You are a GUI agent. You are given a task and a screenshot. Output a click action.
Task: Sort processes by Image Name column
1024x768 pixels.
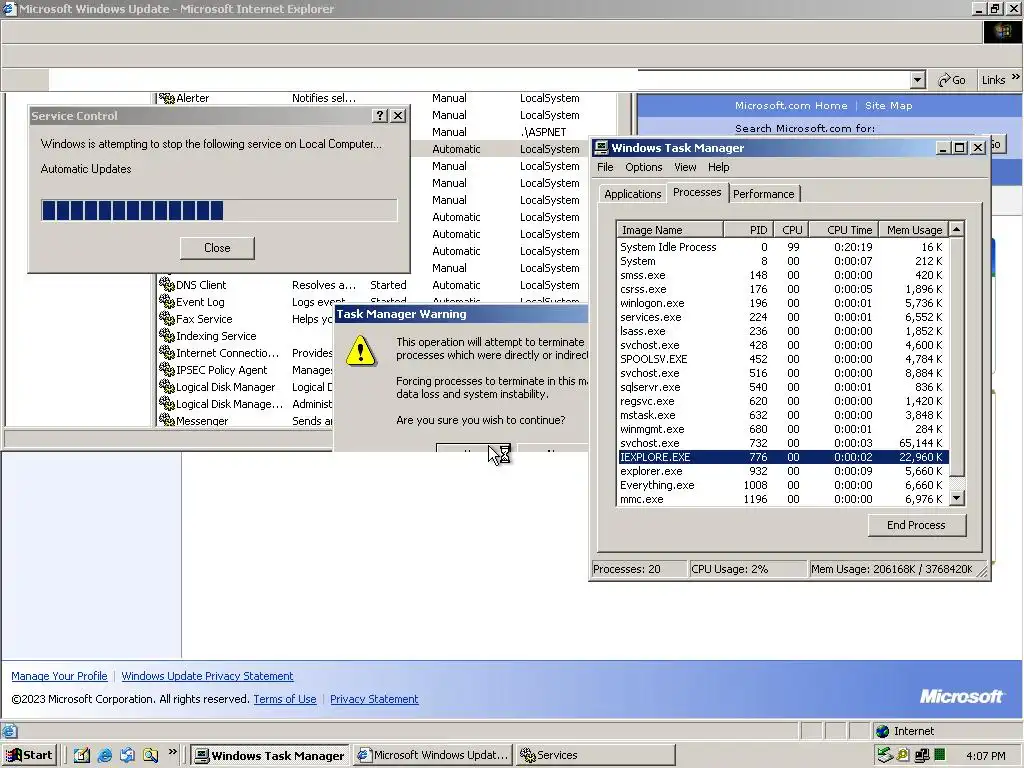click(669, 230)
